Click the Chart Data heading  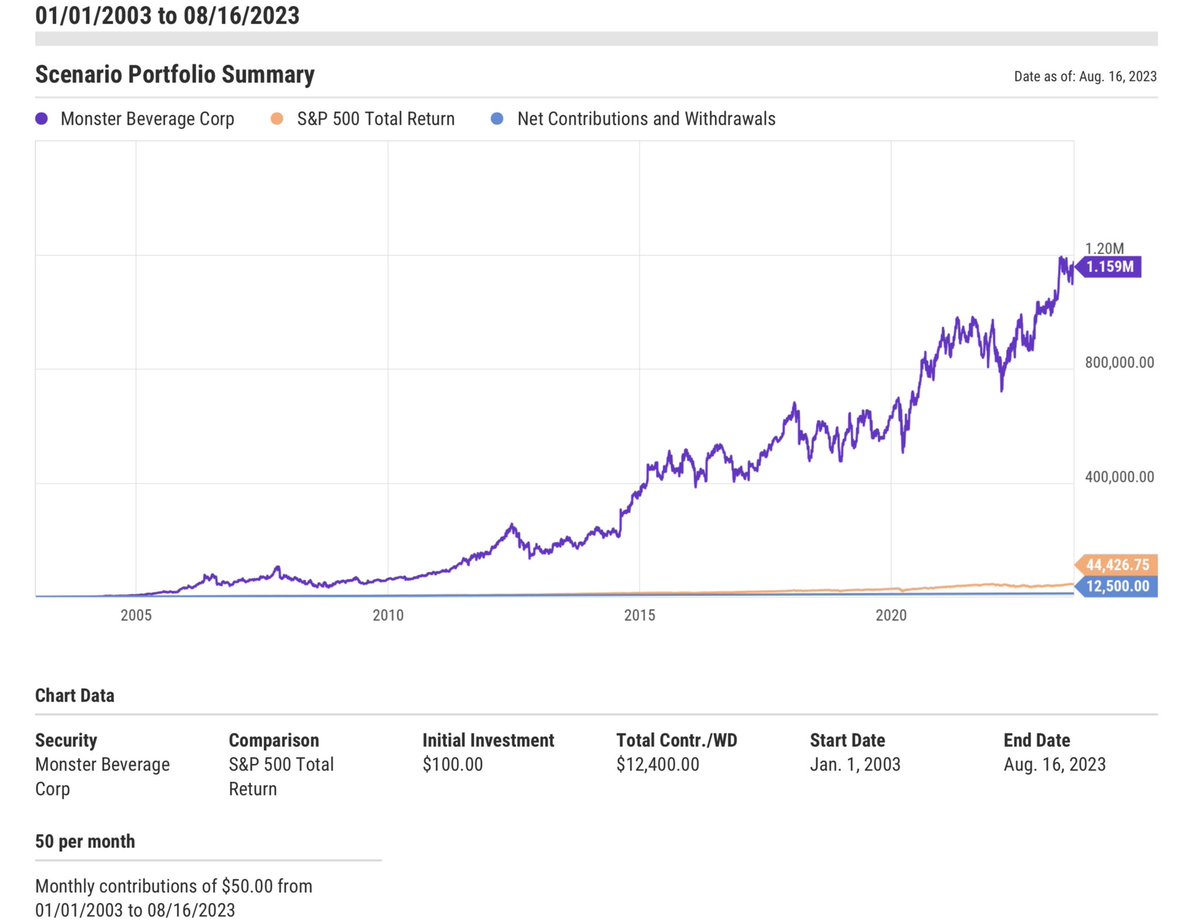tap(75, 695)
